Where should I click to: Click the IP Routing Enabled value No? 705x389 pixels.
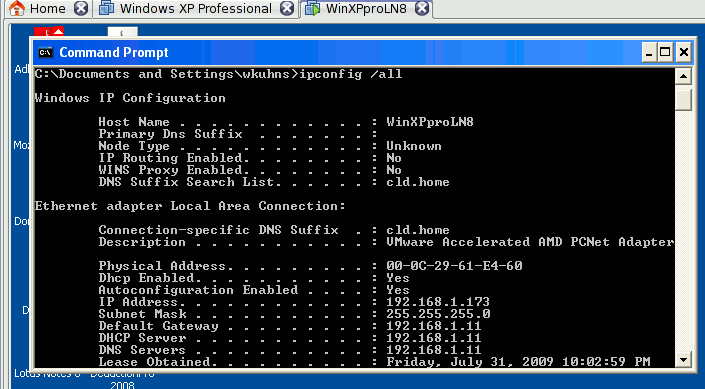393,158
